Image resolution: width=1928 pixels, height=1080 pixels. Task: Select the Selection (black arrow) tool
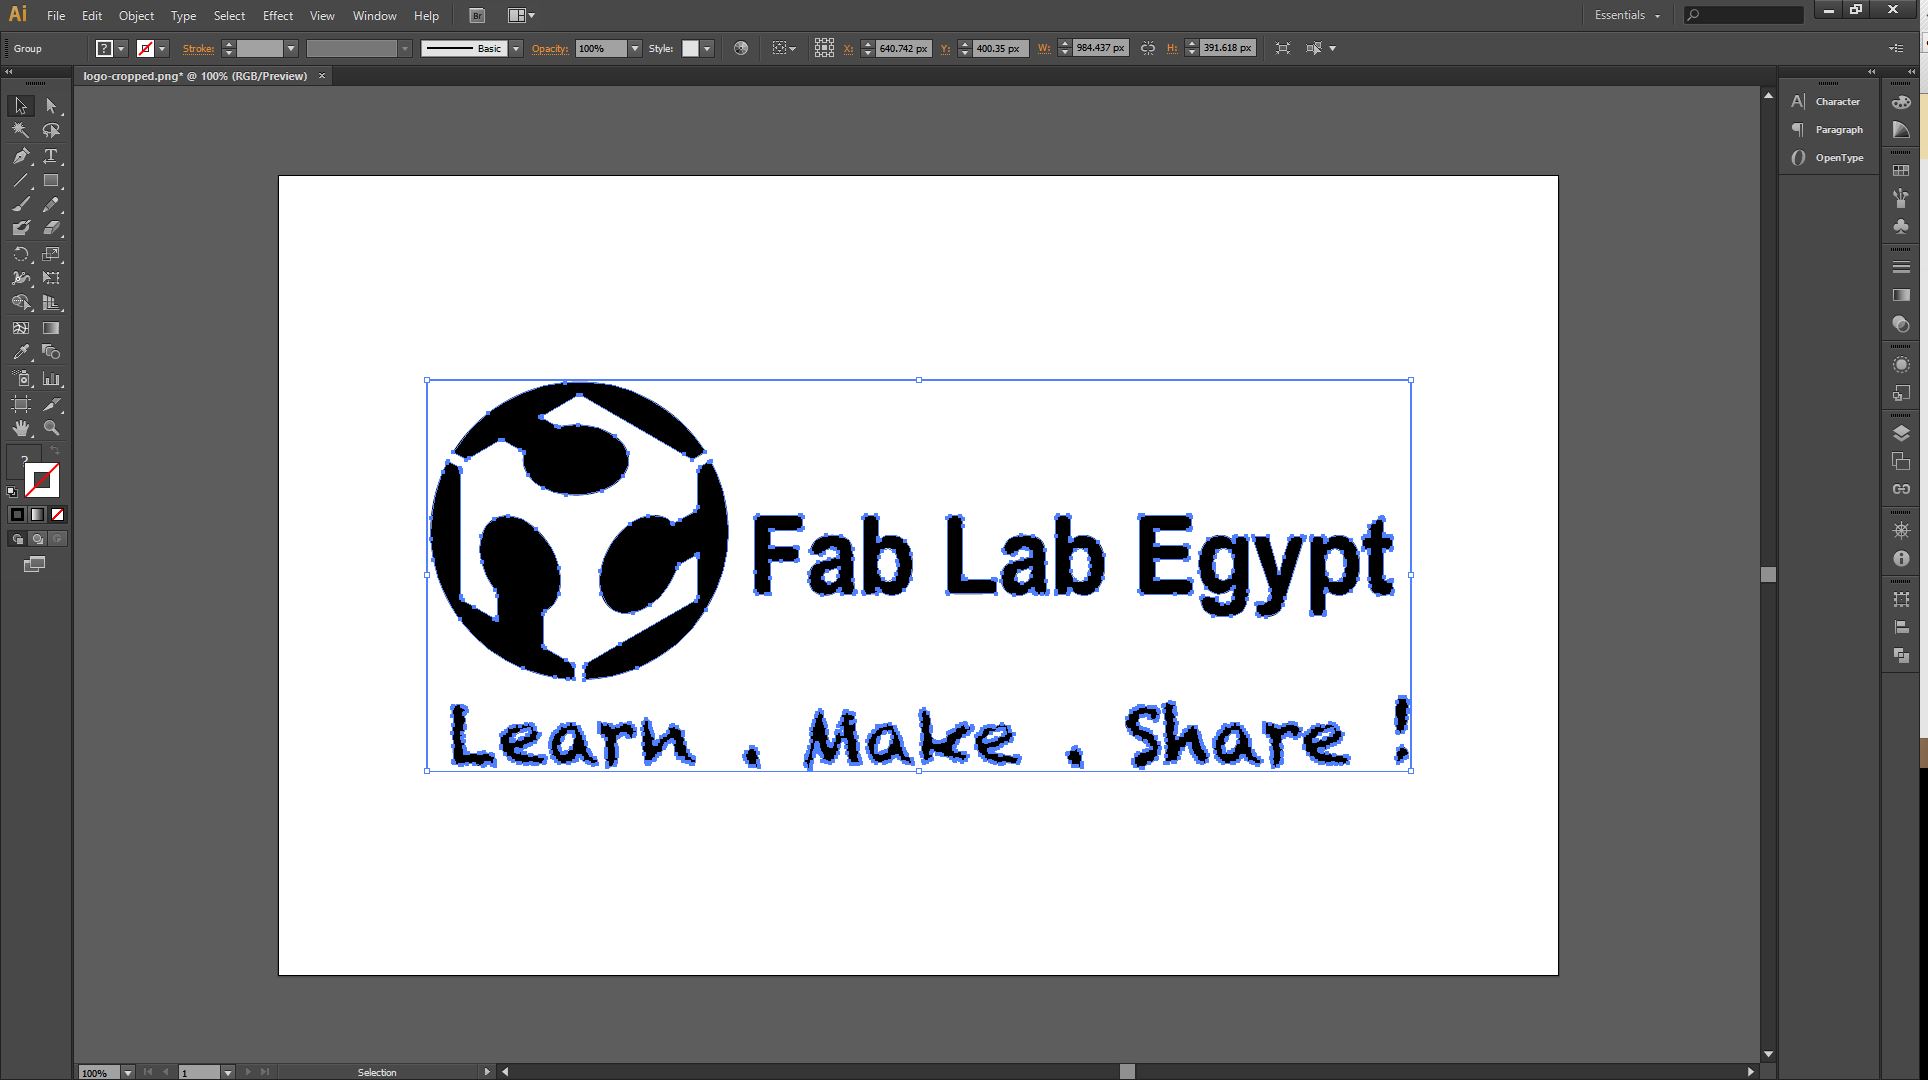[20, 106]
